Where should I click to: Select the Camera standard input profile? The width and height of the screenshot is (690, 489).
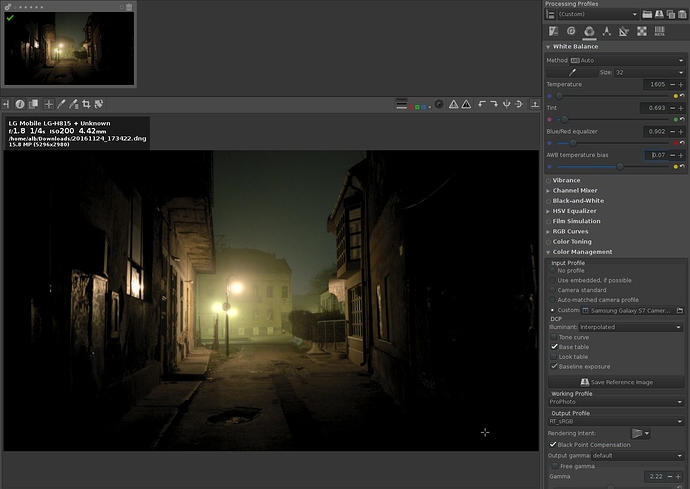[552, 290]
